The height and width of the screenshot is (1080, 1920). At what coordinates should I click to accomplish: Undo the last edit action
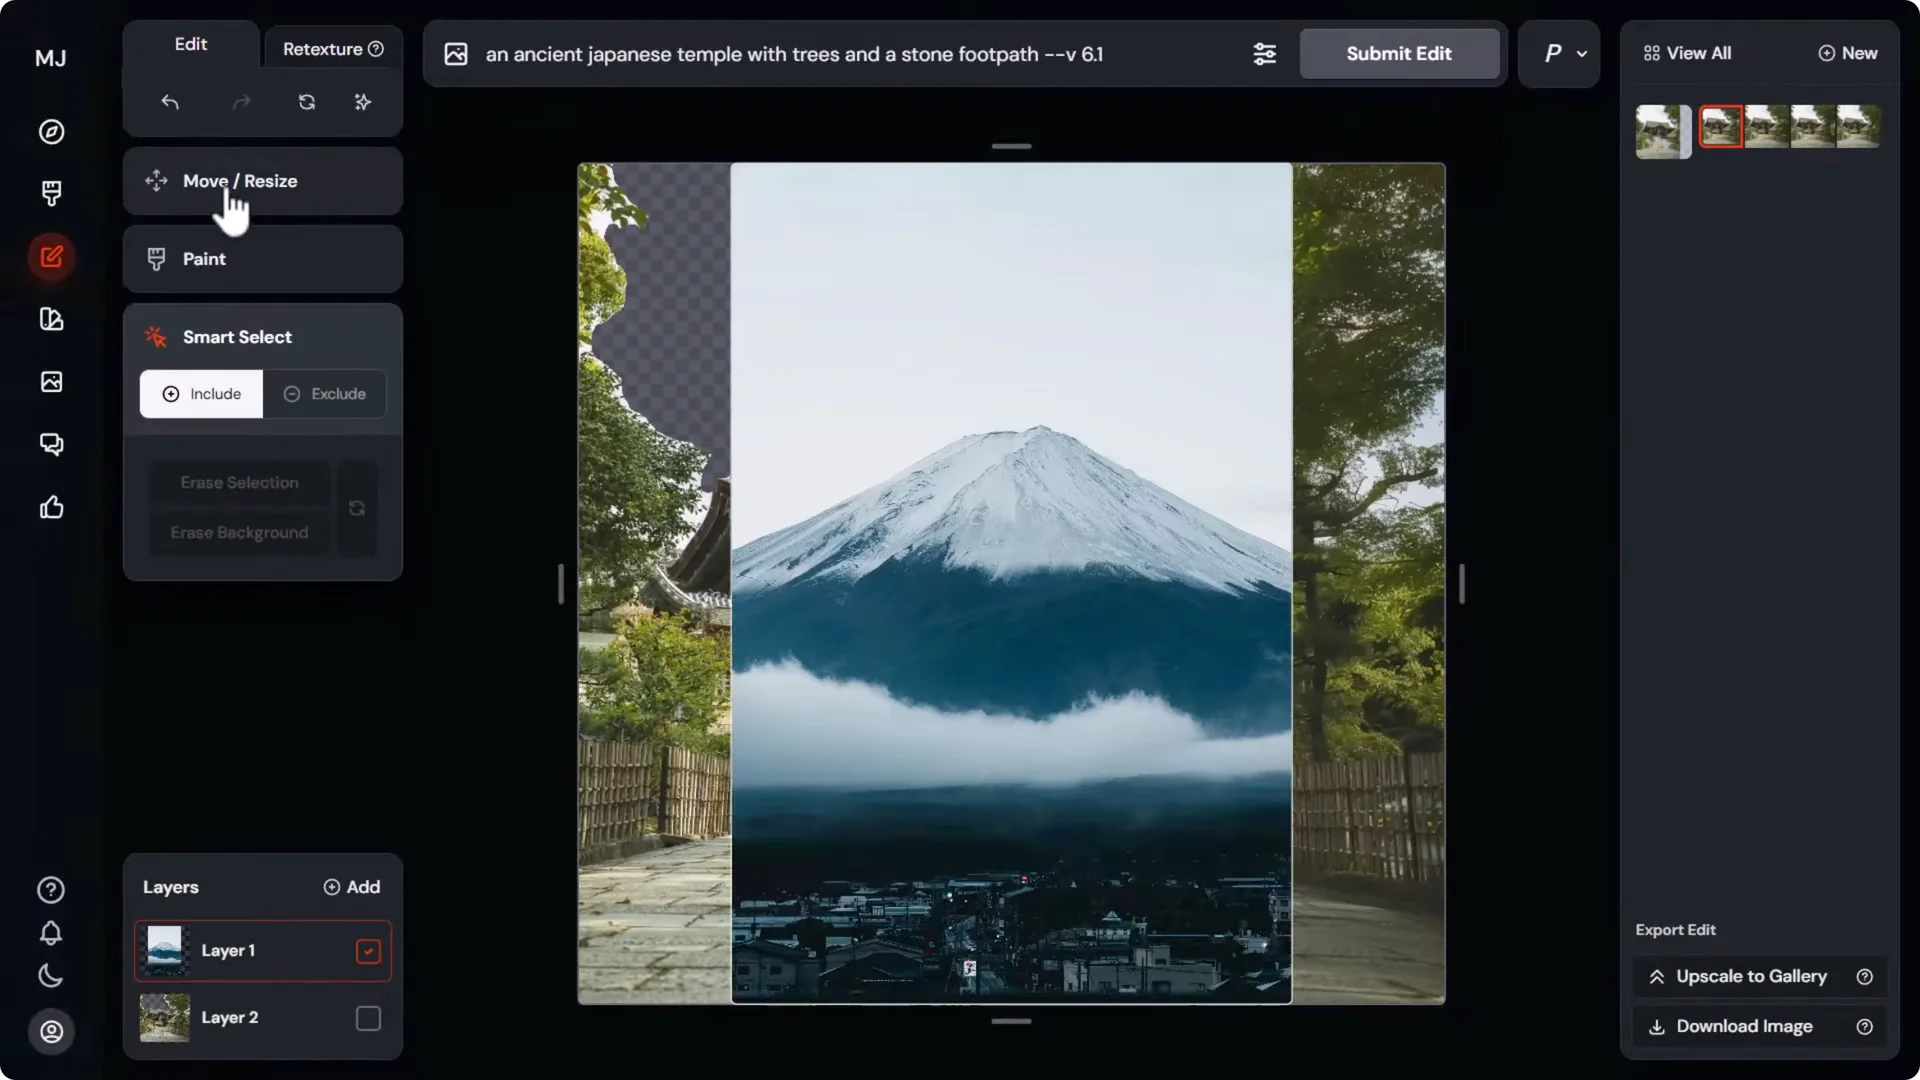point(170,102)
